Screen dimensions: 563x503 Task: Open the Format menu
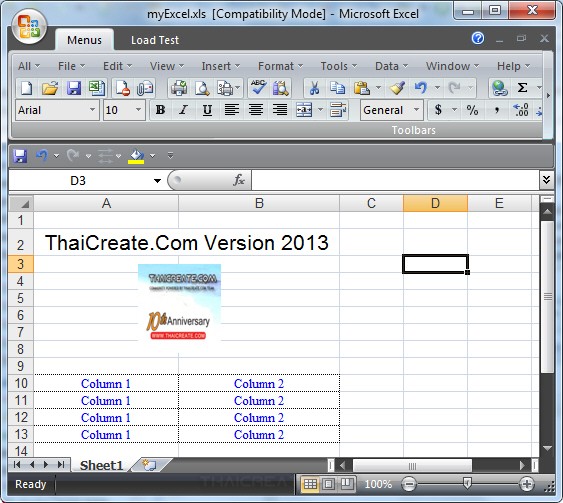point(280,66)
